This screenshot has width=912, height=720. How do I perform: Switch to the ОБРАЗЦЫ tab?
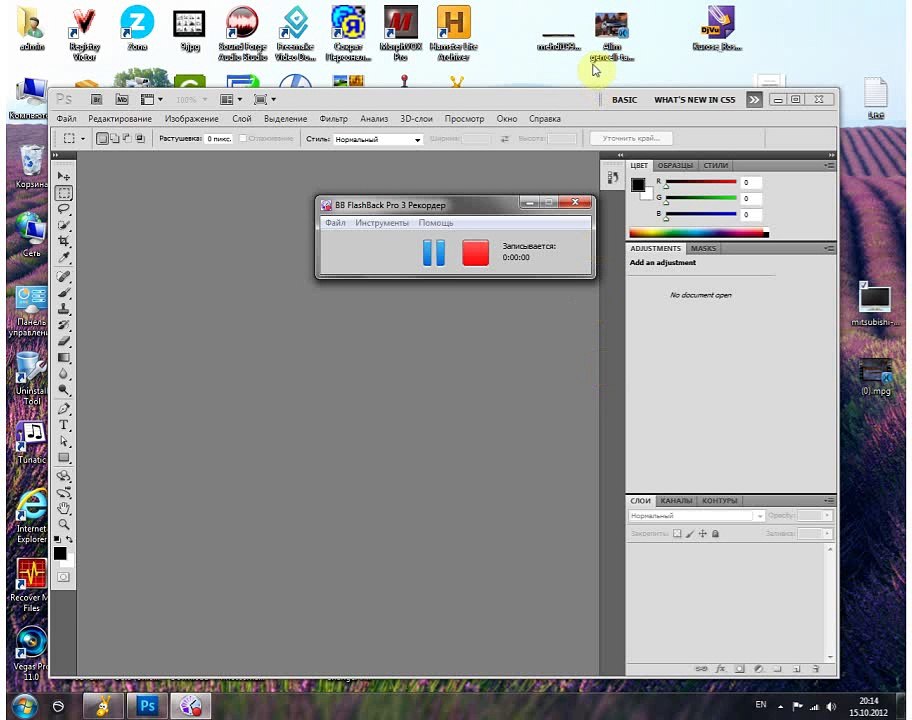tap(675, 166)
